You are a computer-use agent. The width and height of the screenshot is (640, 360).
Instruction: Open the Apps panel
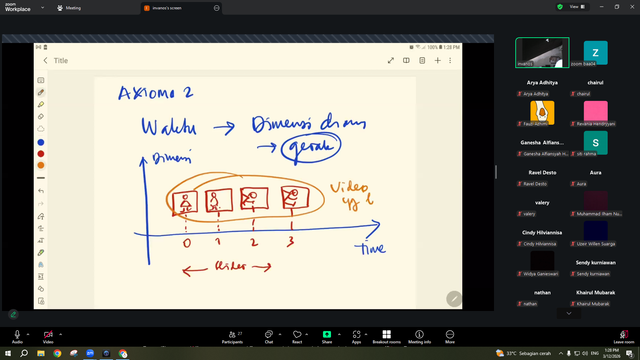356,337
